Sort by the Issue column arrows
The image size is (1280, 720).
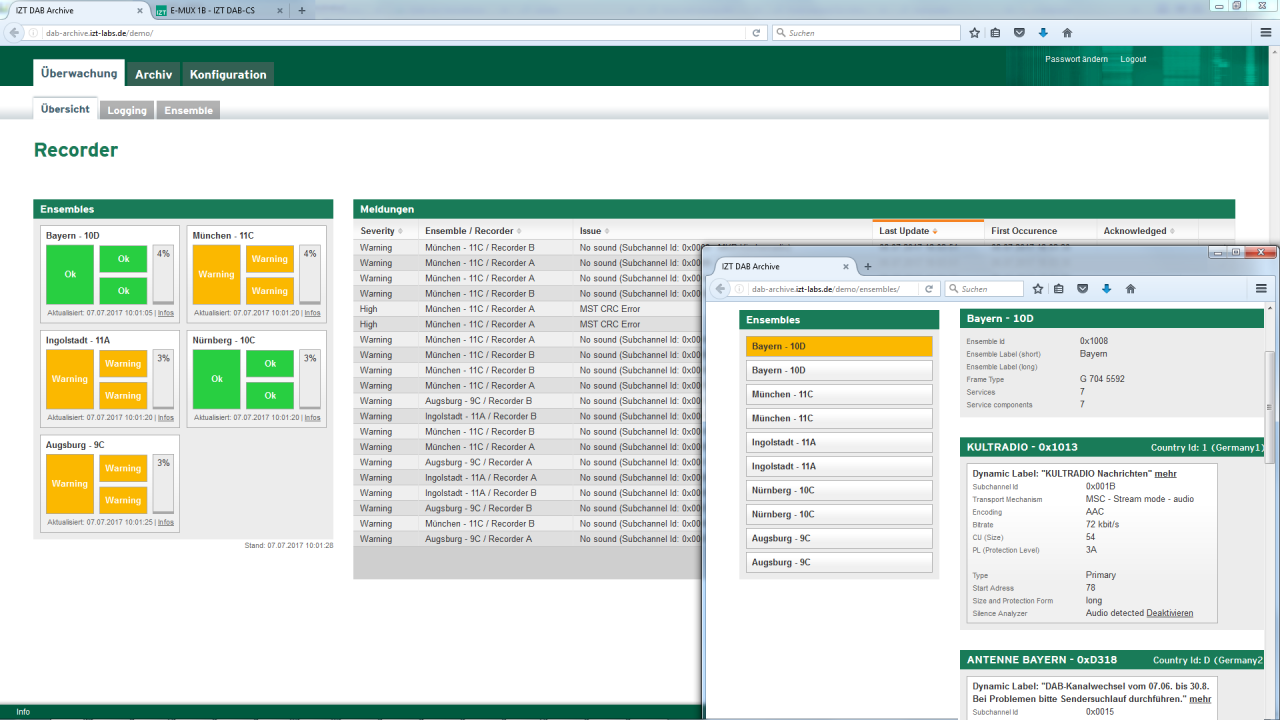609,231
